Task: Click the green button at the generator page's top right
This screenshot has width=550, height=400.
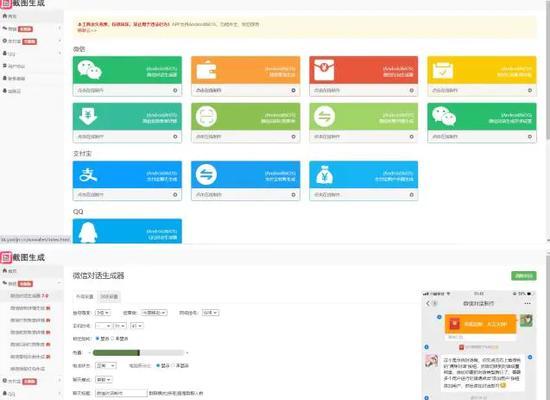Action: (523, 276)
